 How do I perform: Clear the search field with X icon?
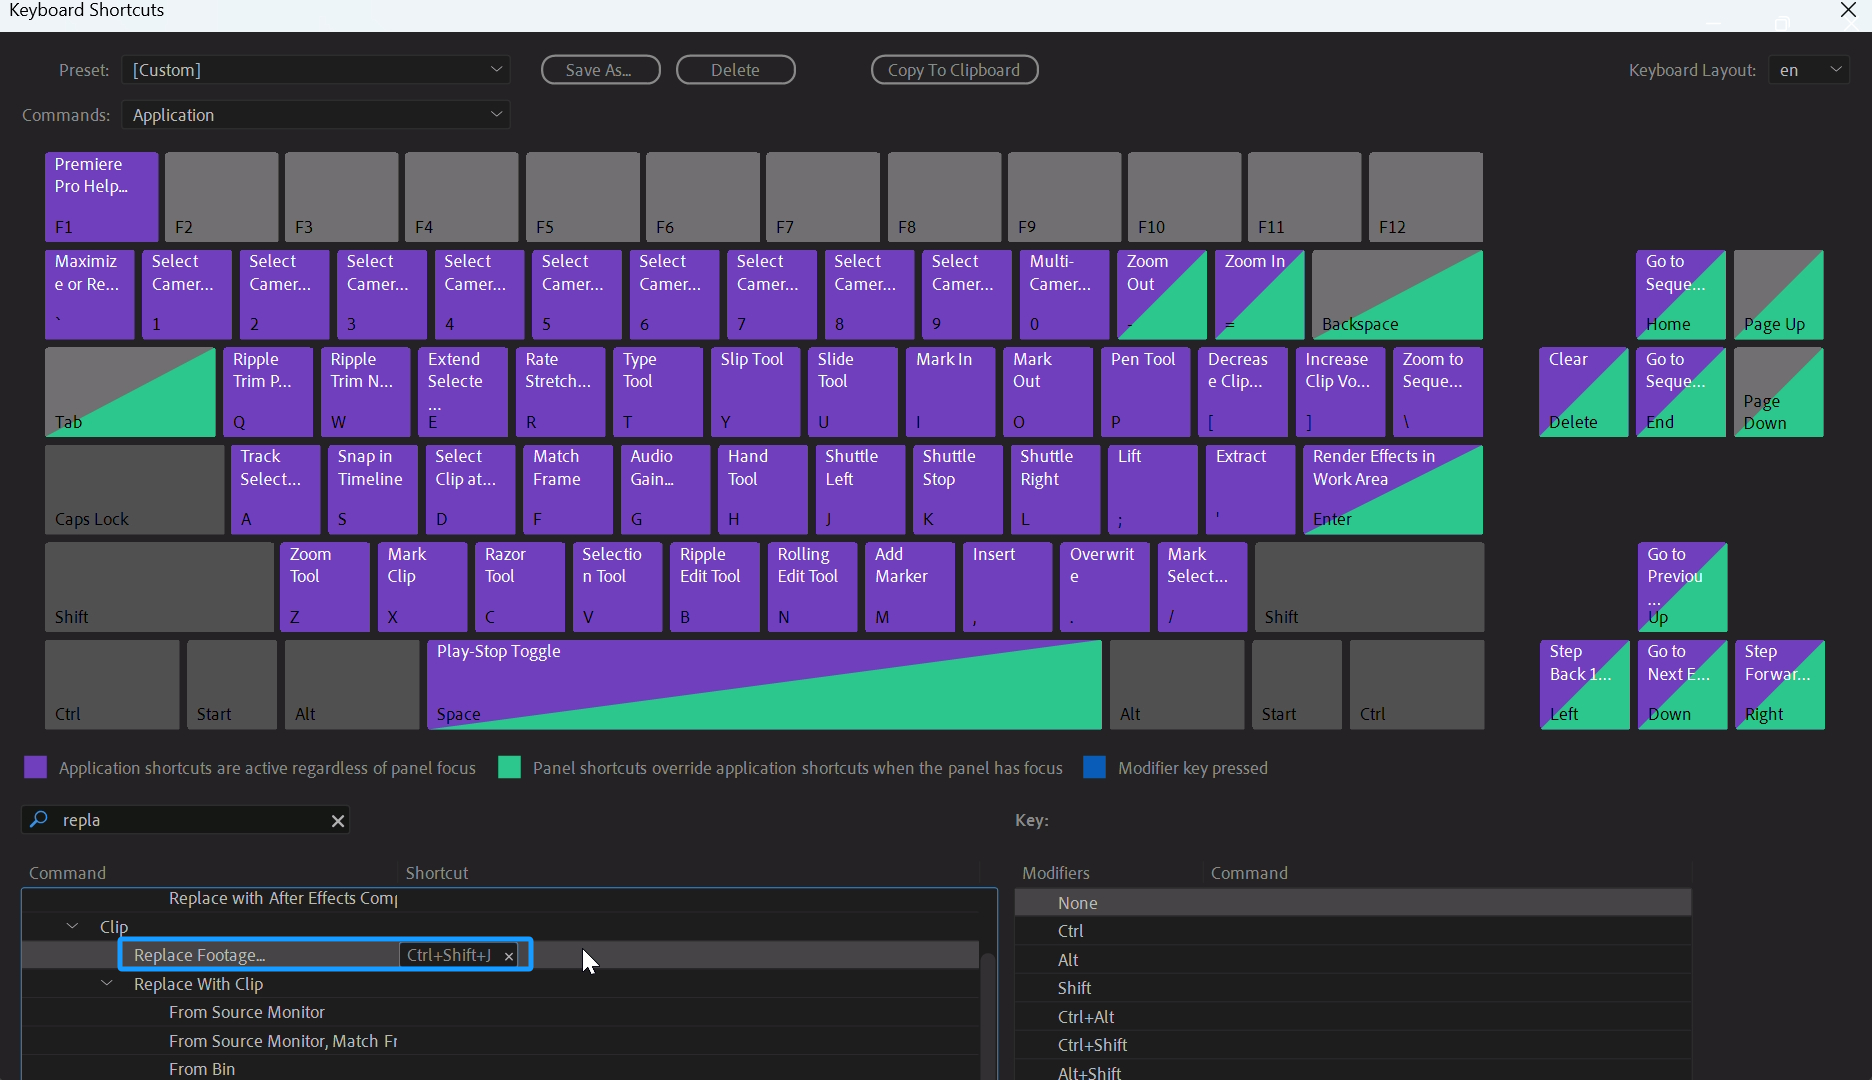tap(338, 821)
